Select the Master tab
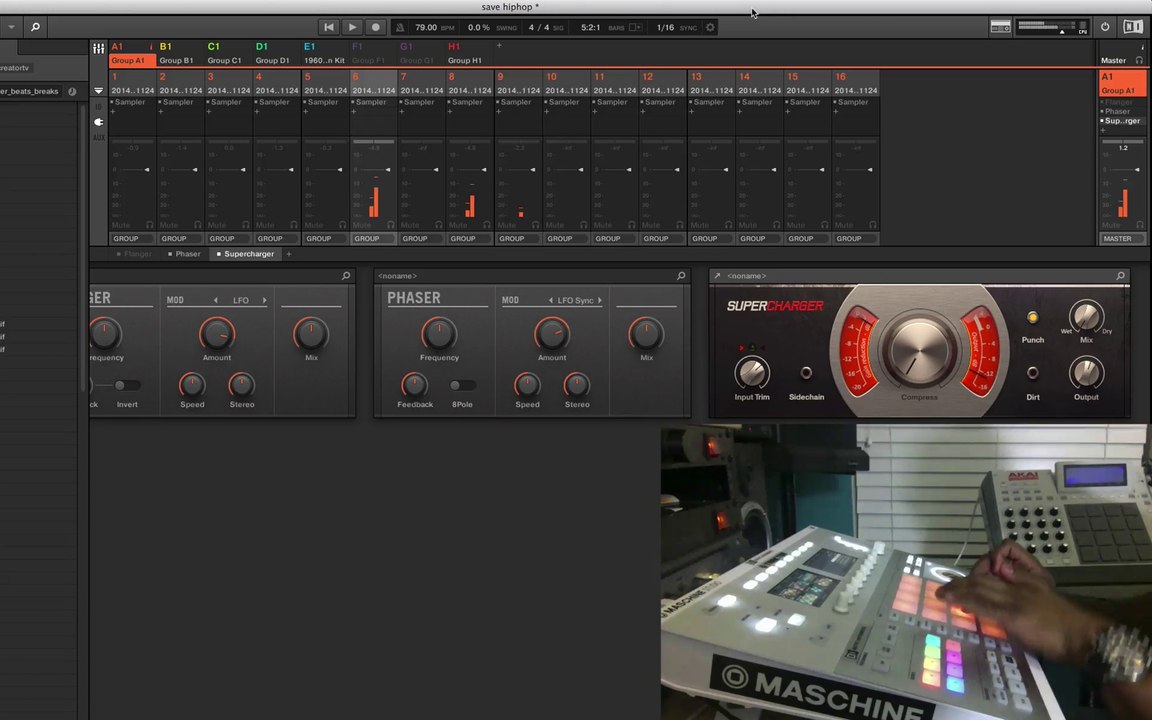The image size is (1152, 720). tap(1113, 60)
